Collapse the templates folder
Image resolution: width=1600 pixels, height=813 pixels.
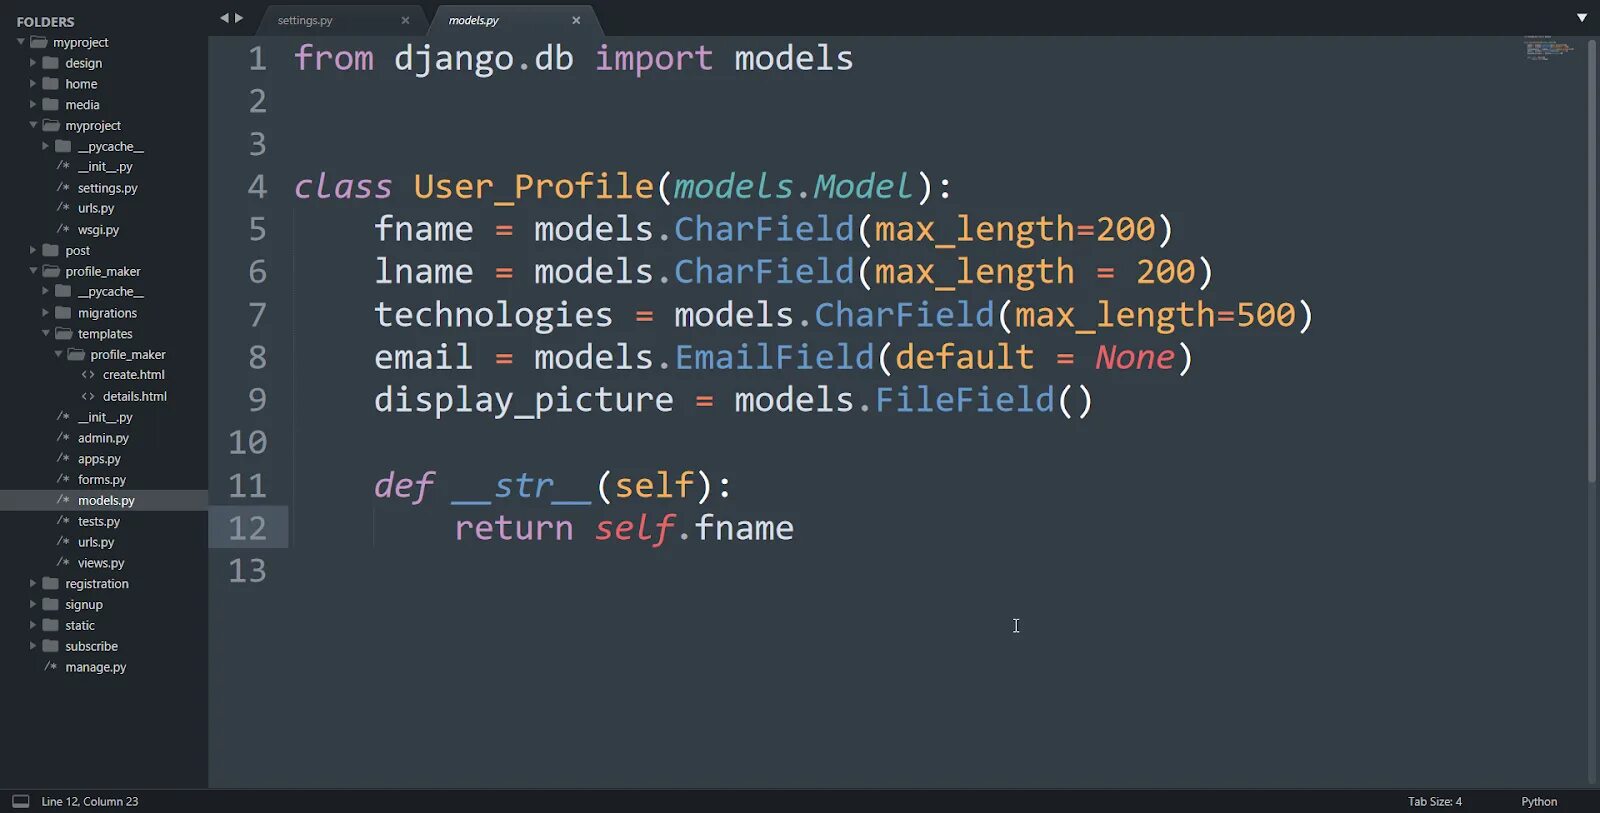[x=46, y=333]
